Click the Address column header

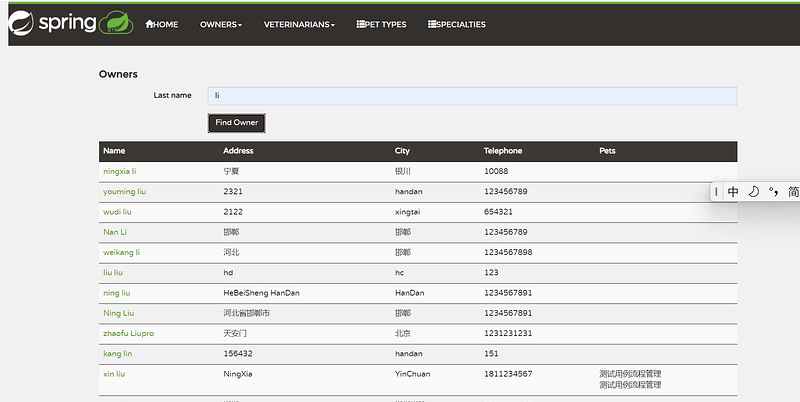[x=238, y=151]
